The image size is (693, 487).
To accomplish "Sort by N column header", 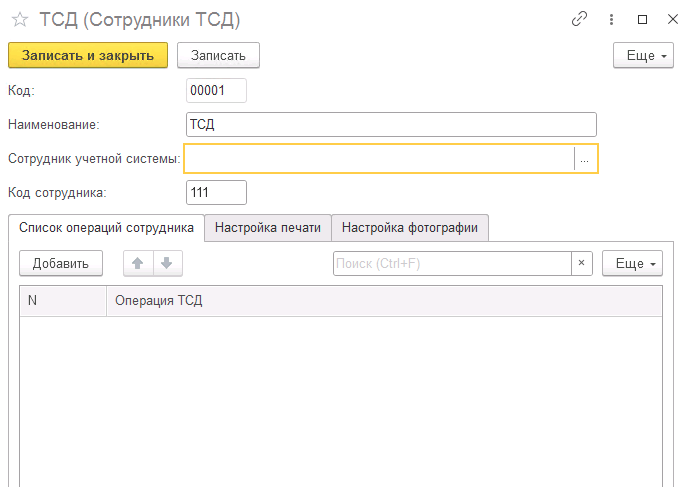I will pos(63,301).
